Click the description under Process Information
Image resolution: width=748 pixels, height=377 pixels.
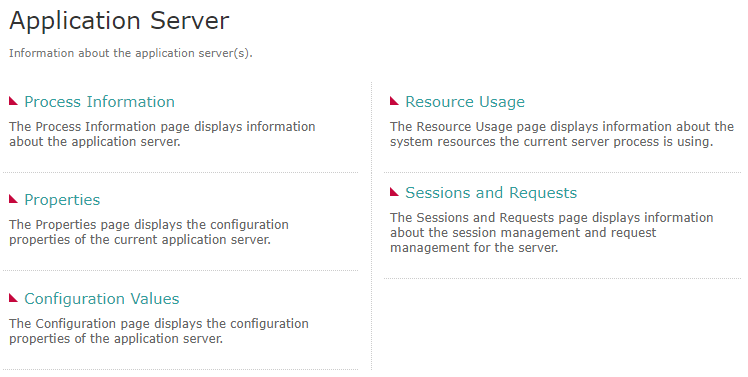click(162, 134)
